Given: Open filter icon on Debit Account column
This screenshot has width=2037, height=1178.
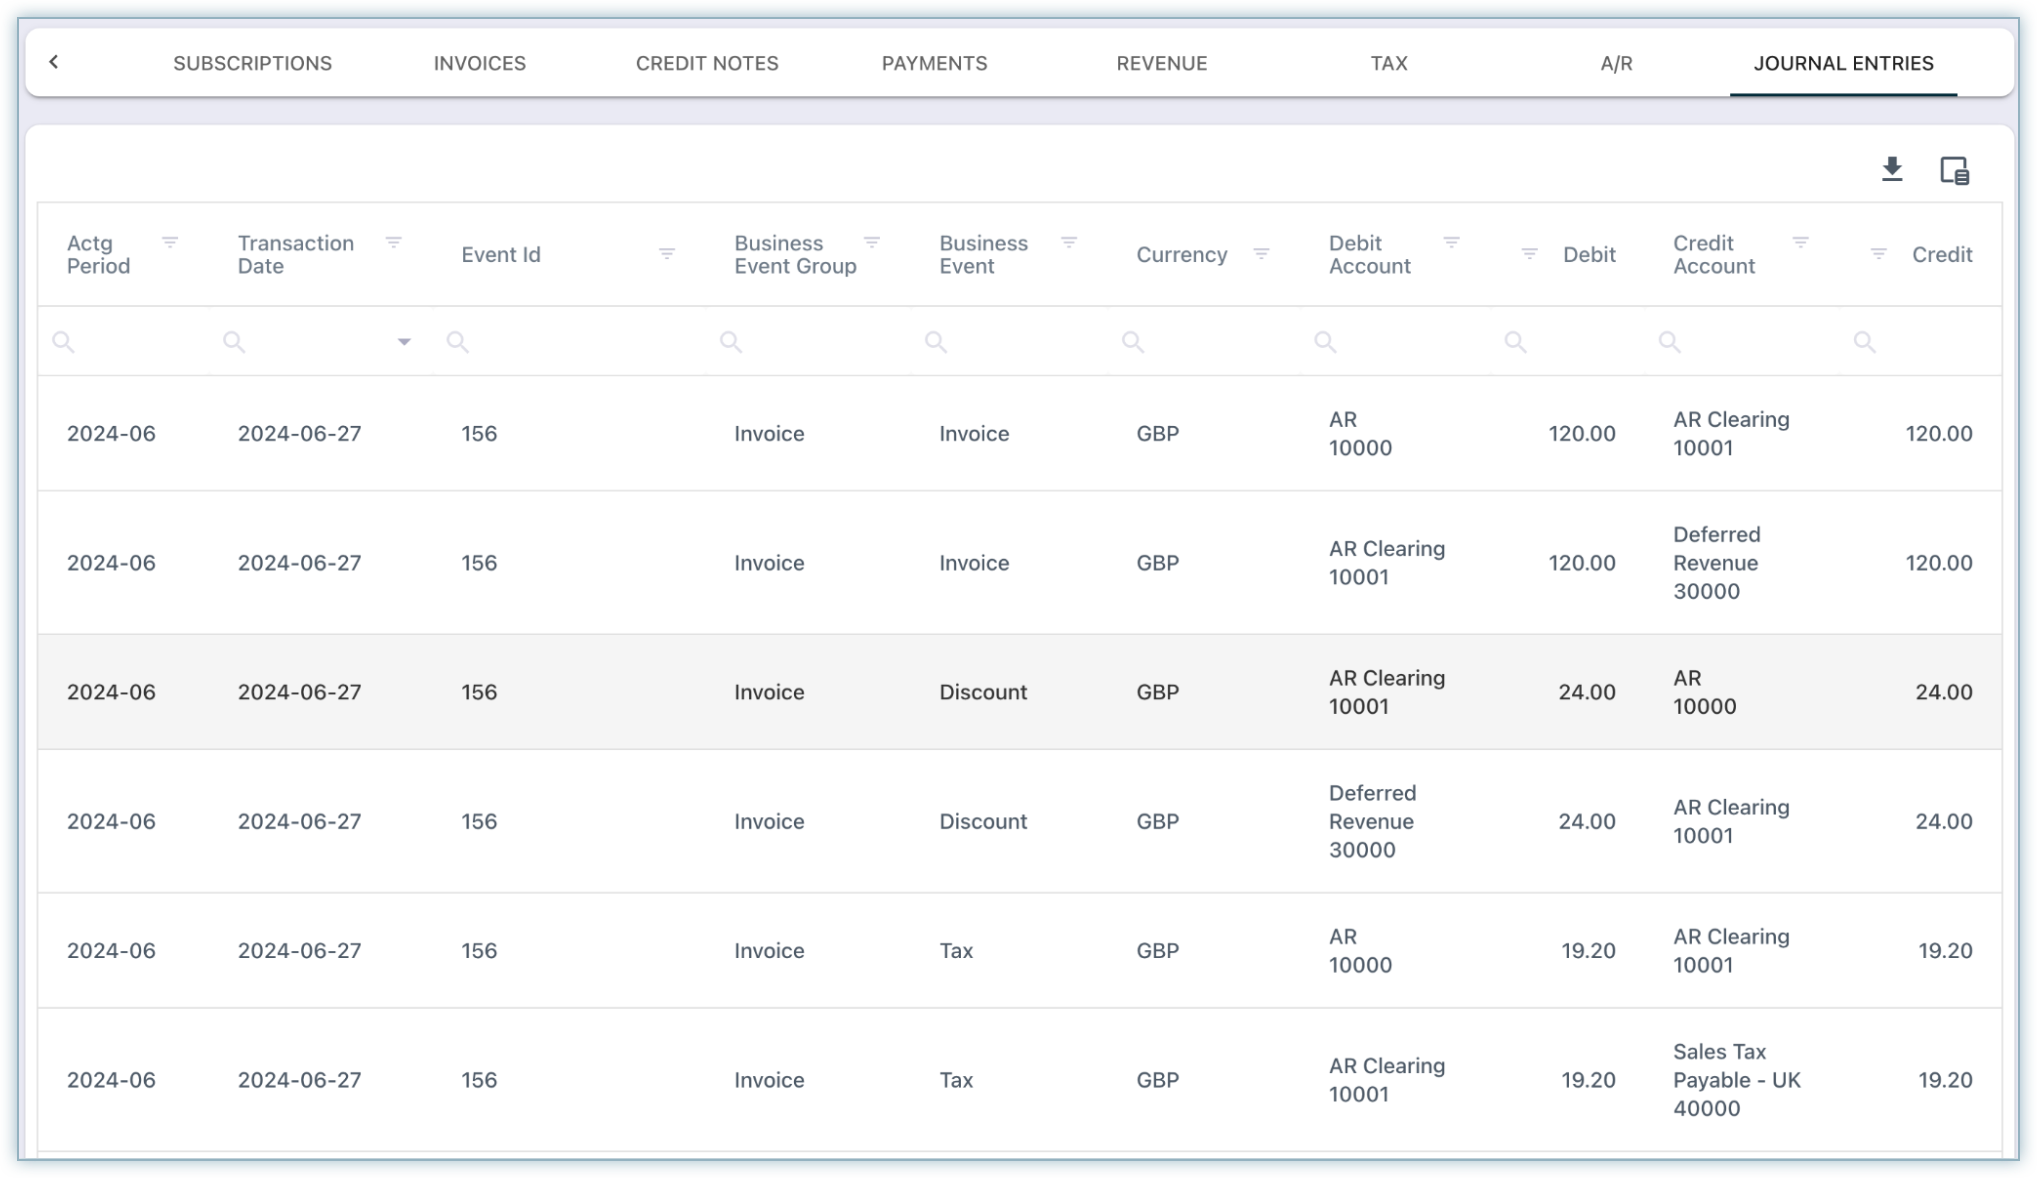Looking at the screenshot, I should tap(1451, 242).
